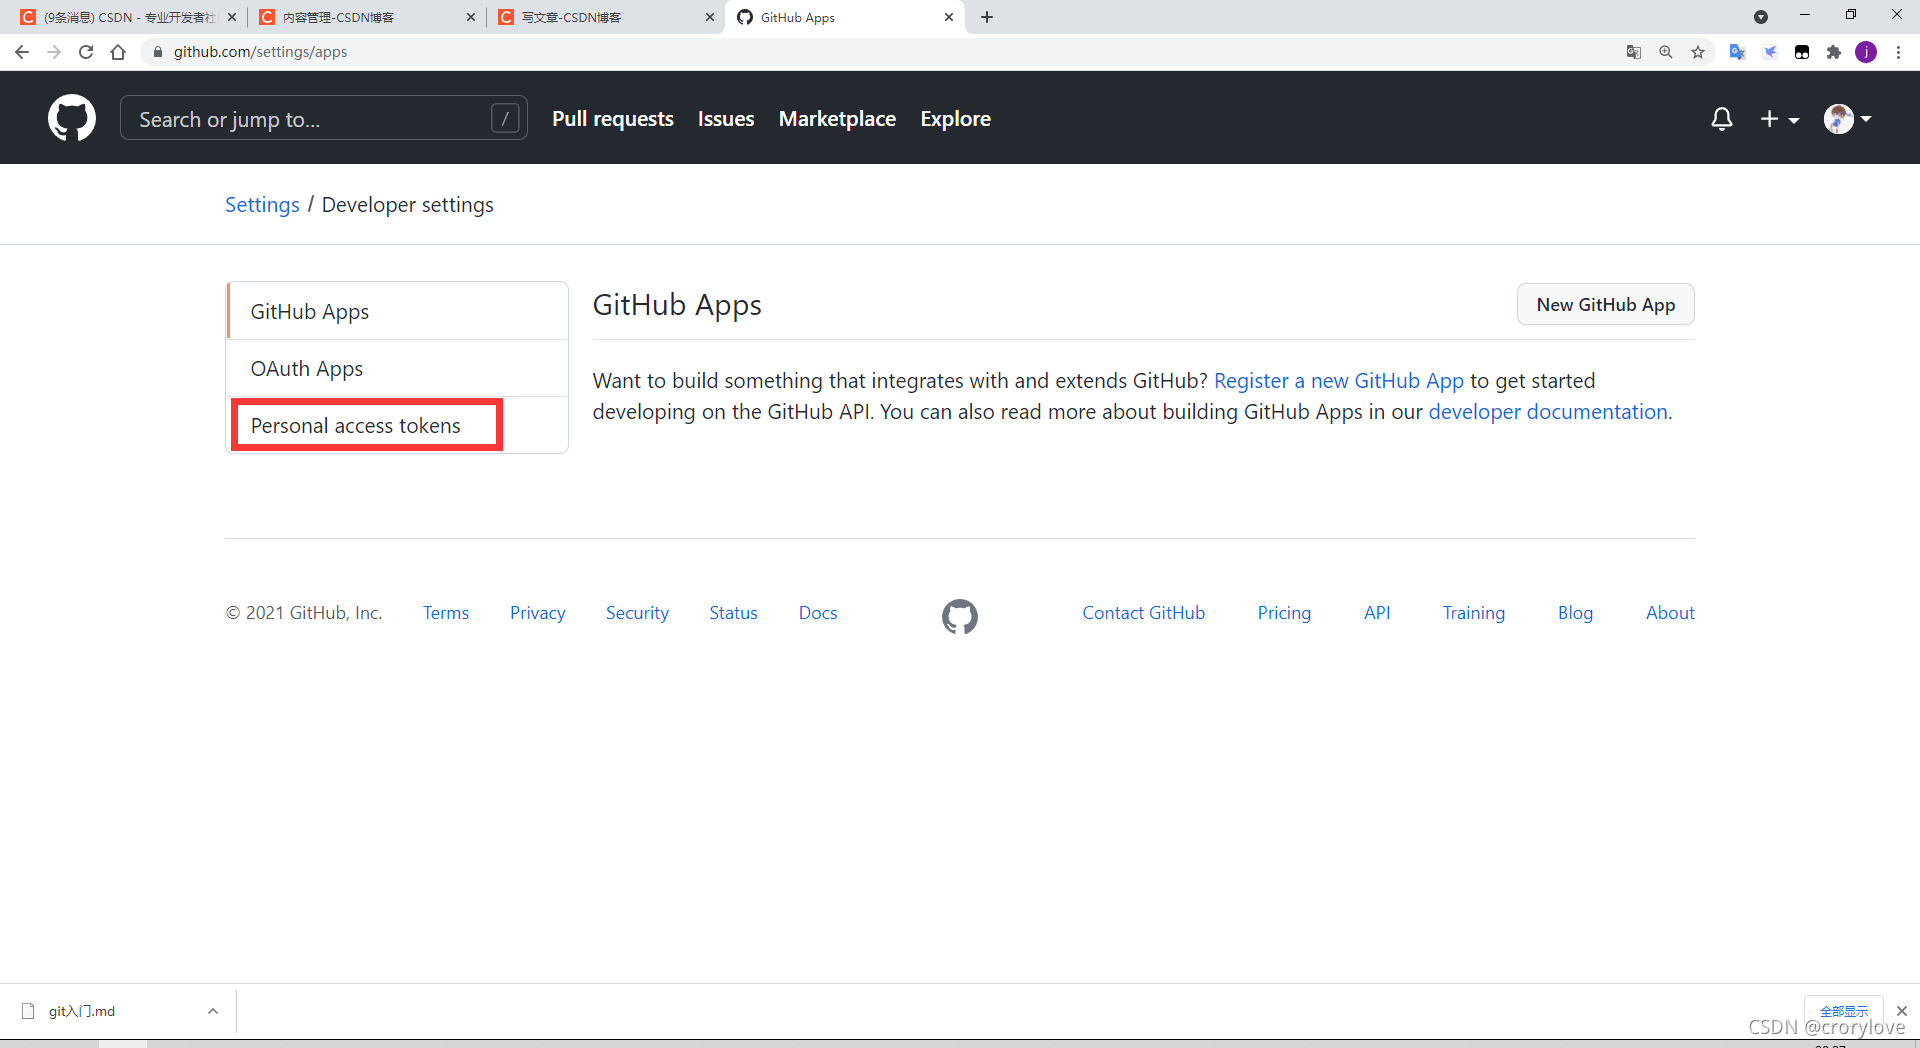The image size is (1920, 1048).
Task: Bookmark this page with star icon
Action: 1697,52
